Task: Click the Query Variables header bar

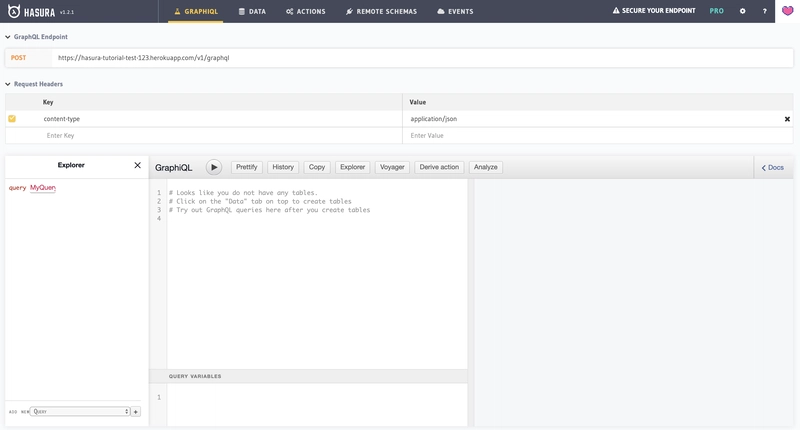Action: coord(308,376)
